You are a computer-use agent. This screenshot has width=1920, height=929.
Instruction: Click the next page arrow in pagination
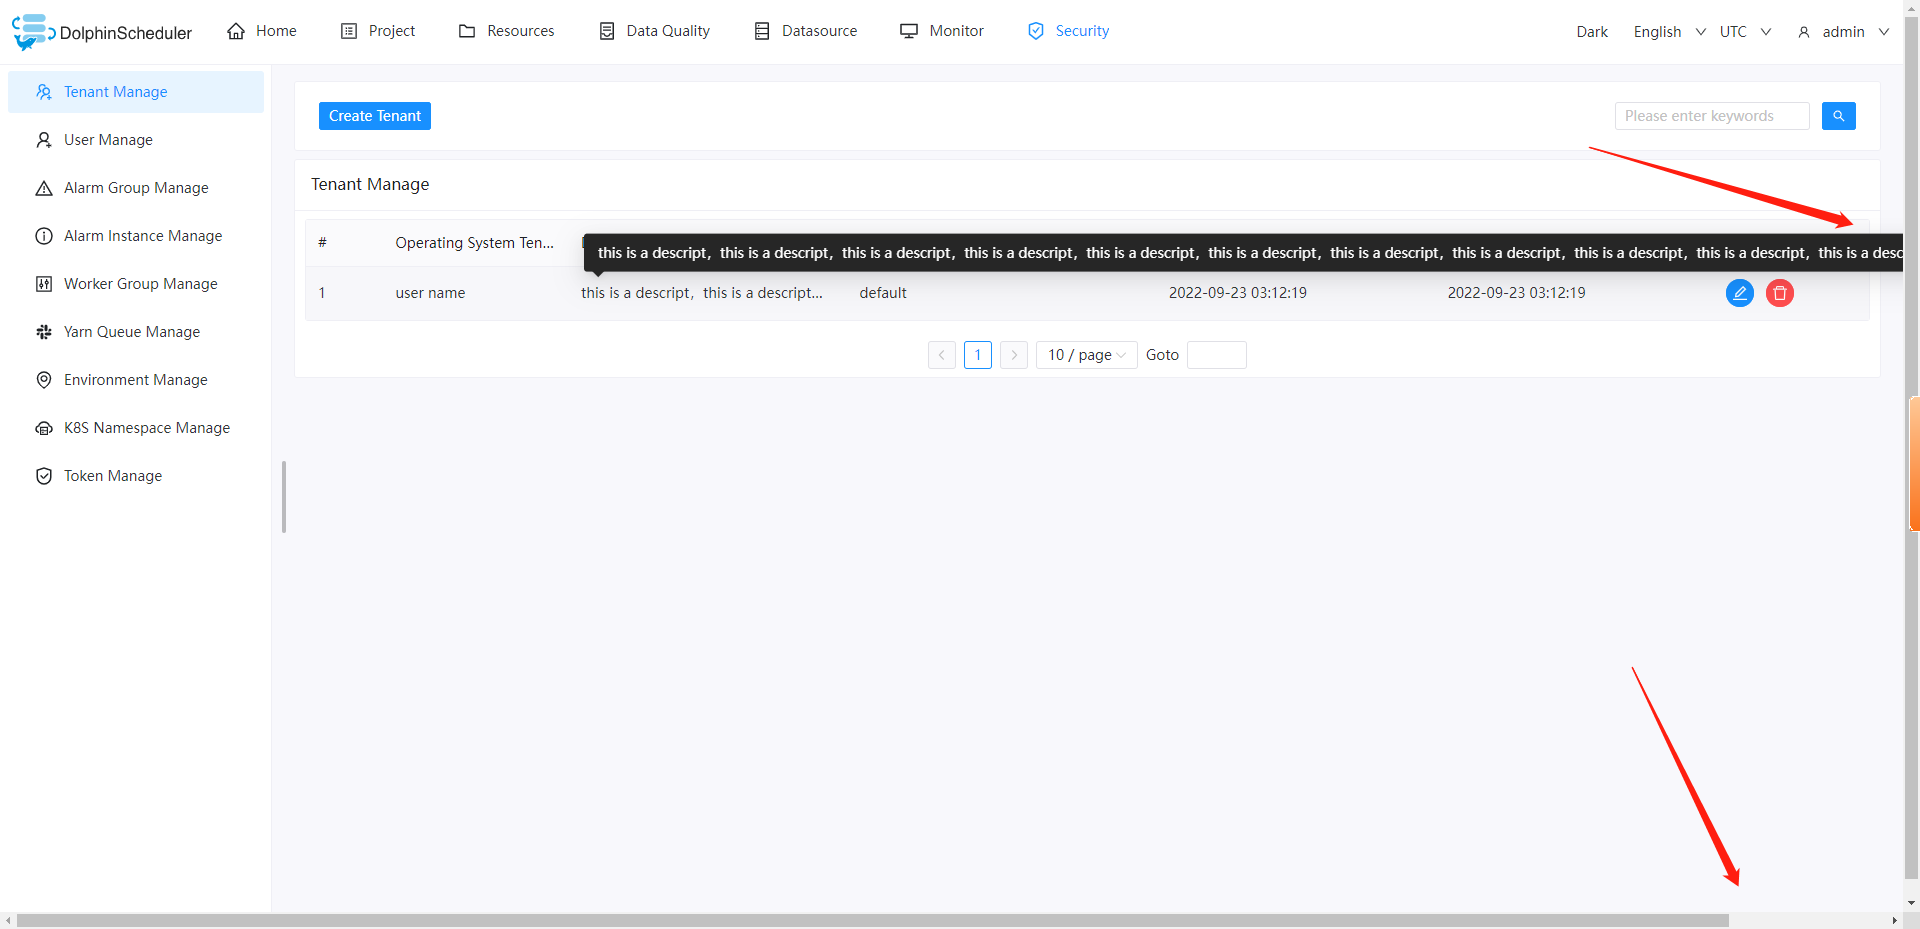point(1014,355)
